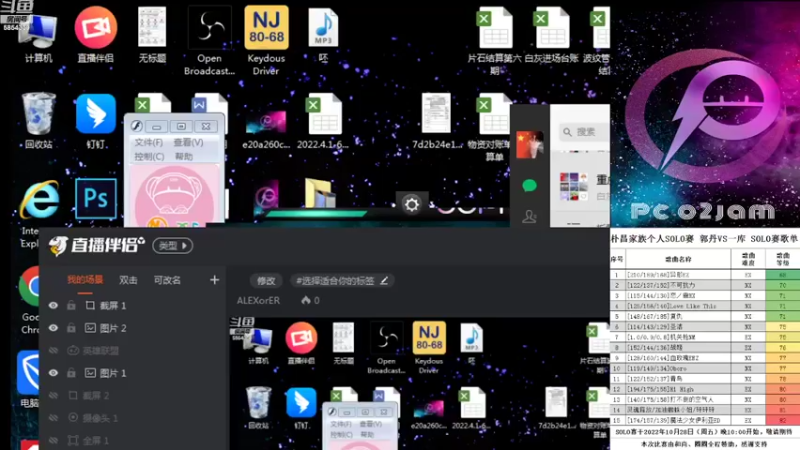Launch the 钉钉 DingTalk shortcut
Image resolution: width=800 pixels, height=450 pixels.
tap(95, 121)
